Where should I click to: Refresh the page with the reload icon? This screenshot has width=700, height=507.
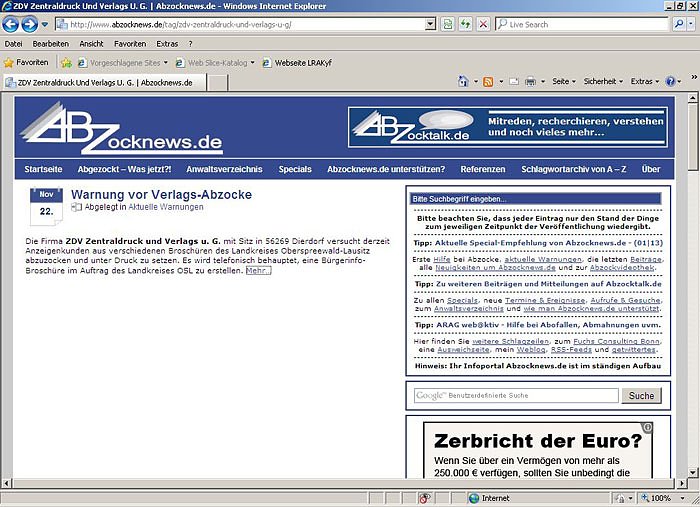[x=465, y=24]
